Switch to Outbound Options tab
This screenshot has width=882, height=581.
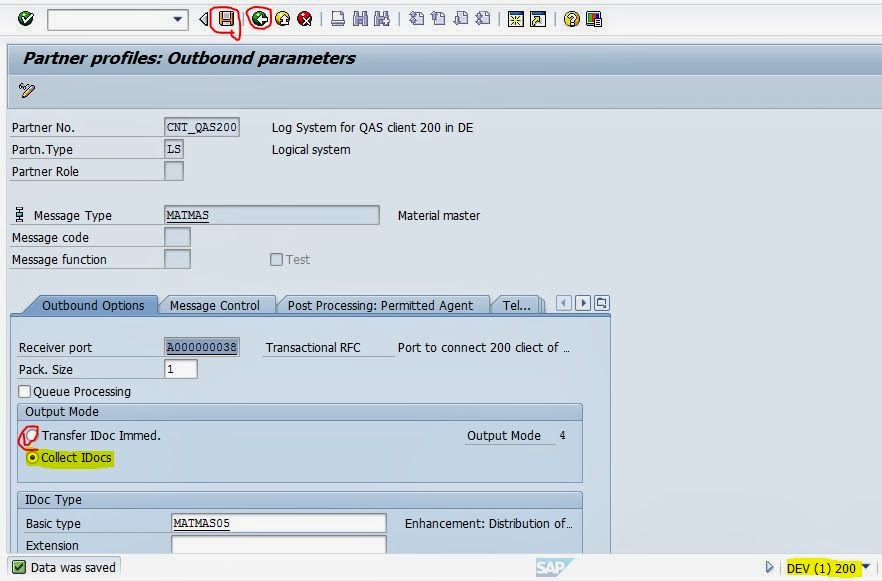click(93, 305)
